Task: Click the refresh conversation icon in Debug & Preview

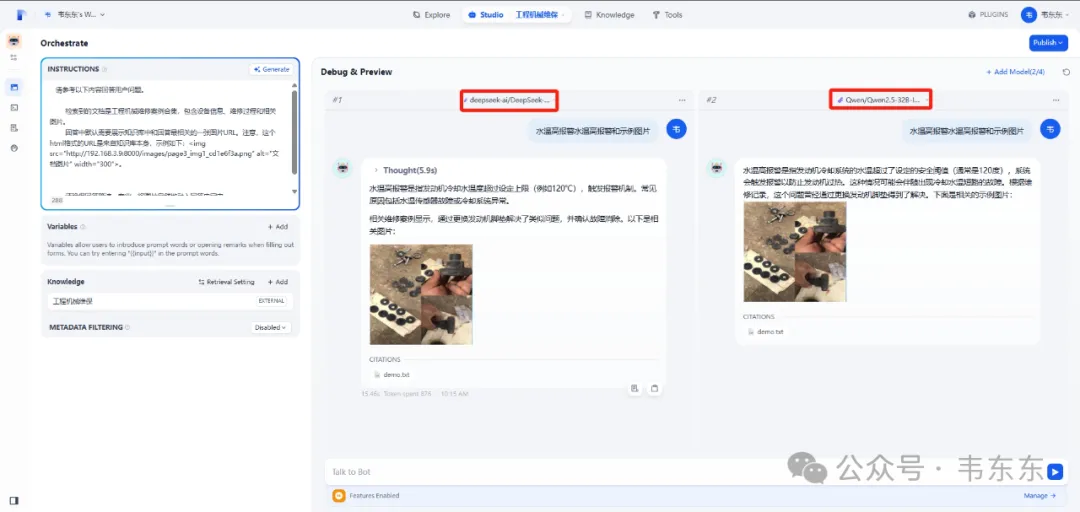Action: tap(1066, 72)
